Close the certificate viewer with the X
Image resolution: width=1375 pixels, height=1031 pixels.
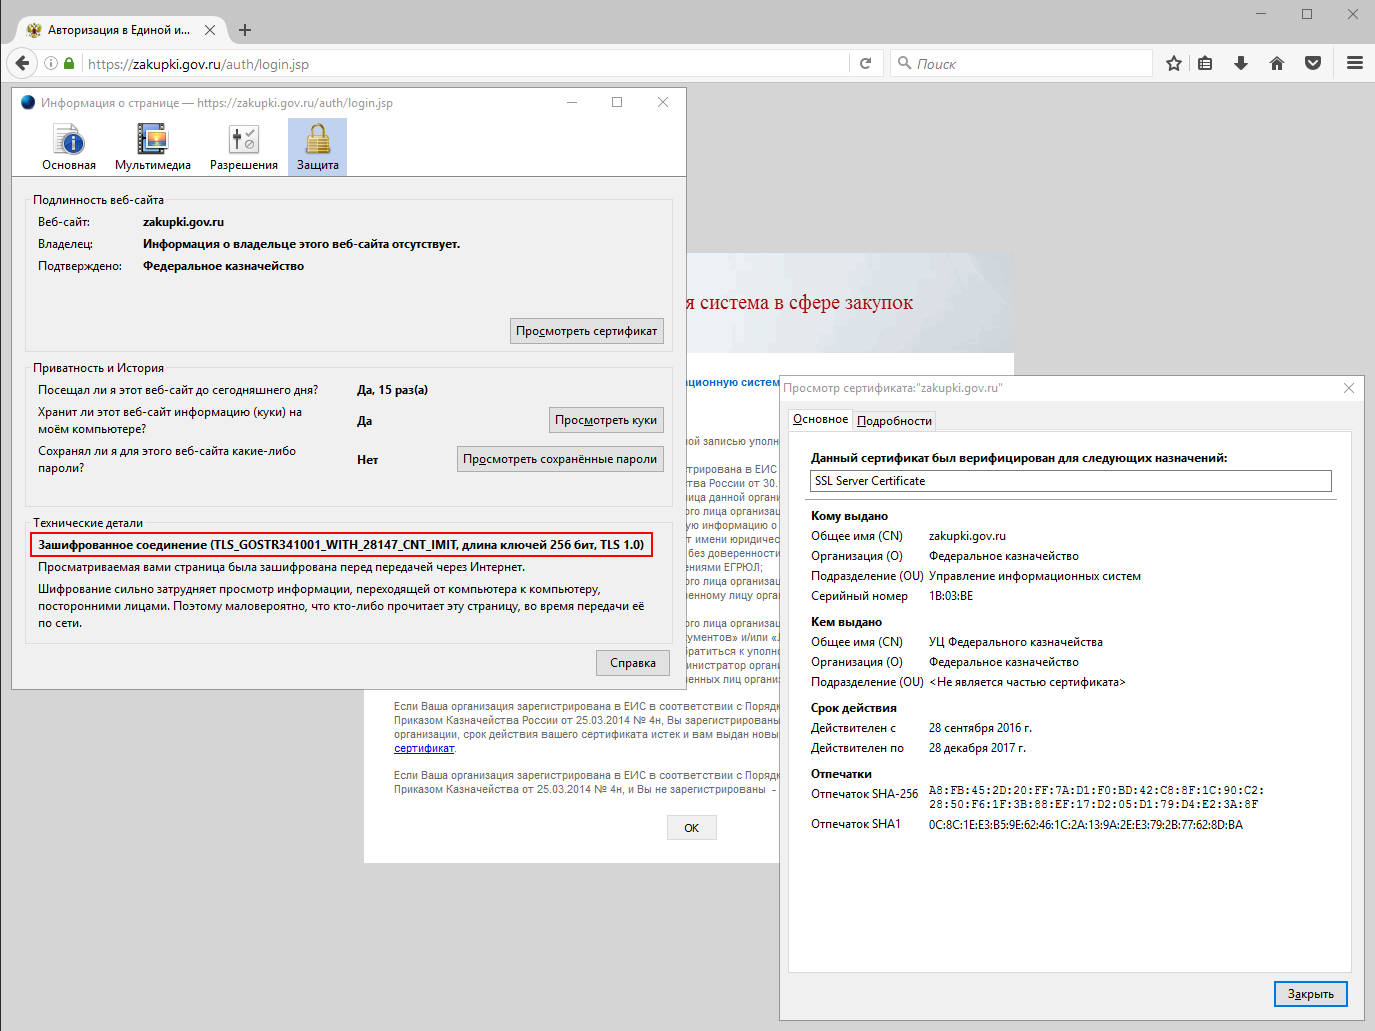[x=1349, y=388]
